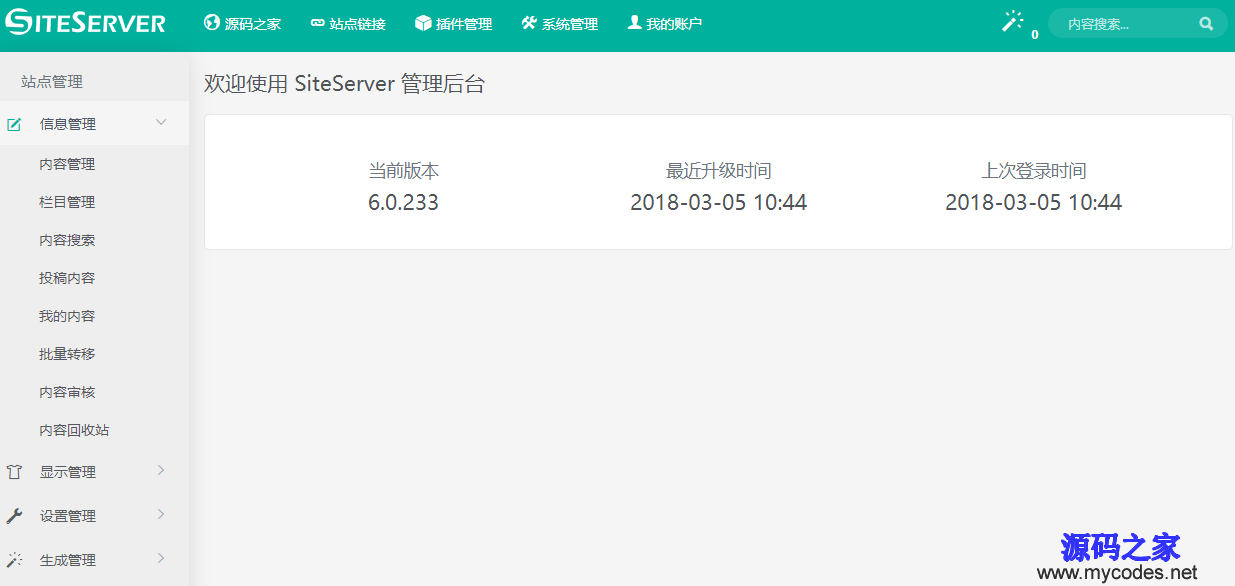Click the magic wand icon in header
Viewport: 1235px width, 586px height.
[1014, 21]
